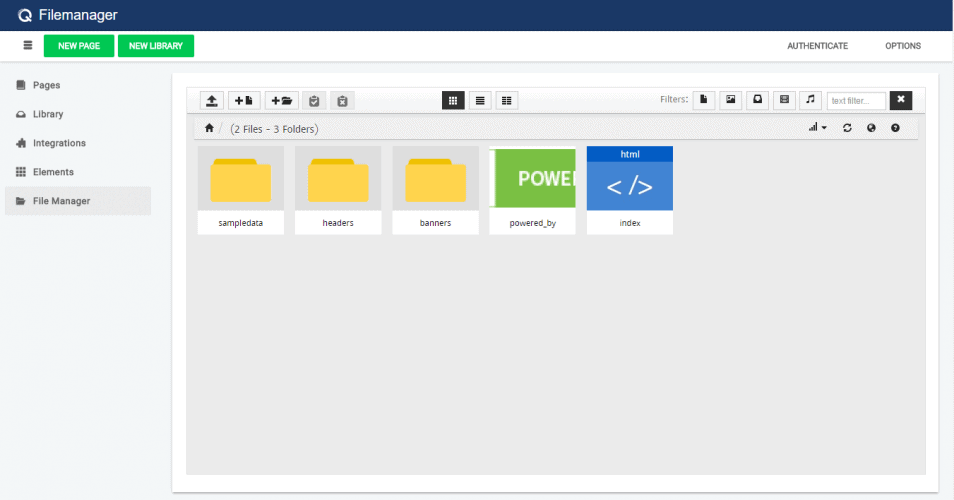The width and height of the screenshot is (954, 500).
Task: Open the sorting dropdown
Action: click(x=818, y=128)
